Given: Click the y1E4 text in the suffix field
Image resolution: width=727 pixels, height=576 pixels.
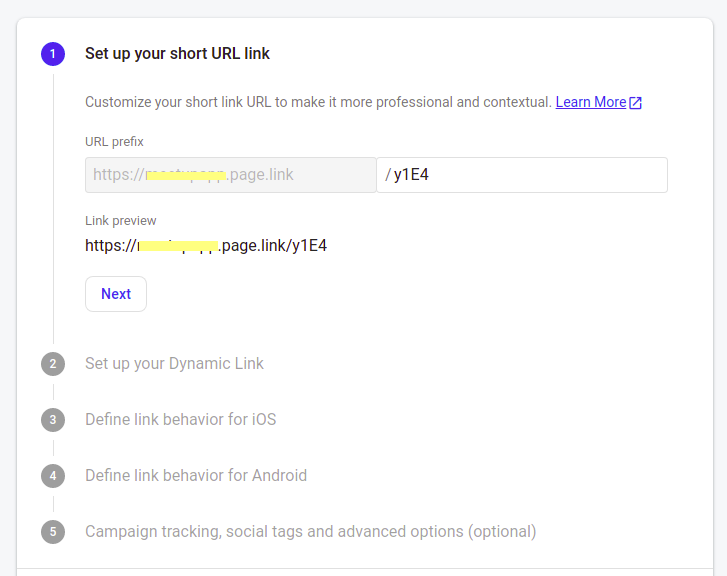Looking at the screenshot, I should click(x=411, y=175).
